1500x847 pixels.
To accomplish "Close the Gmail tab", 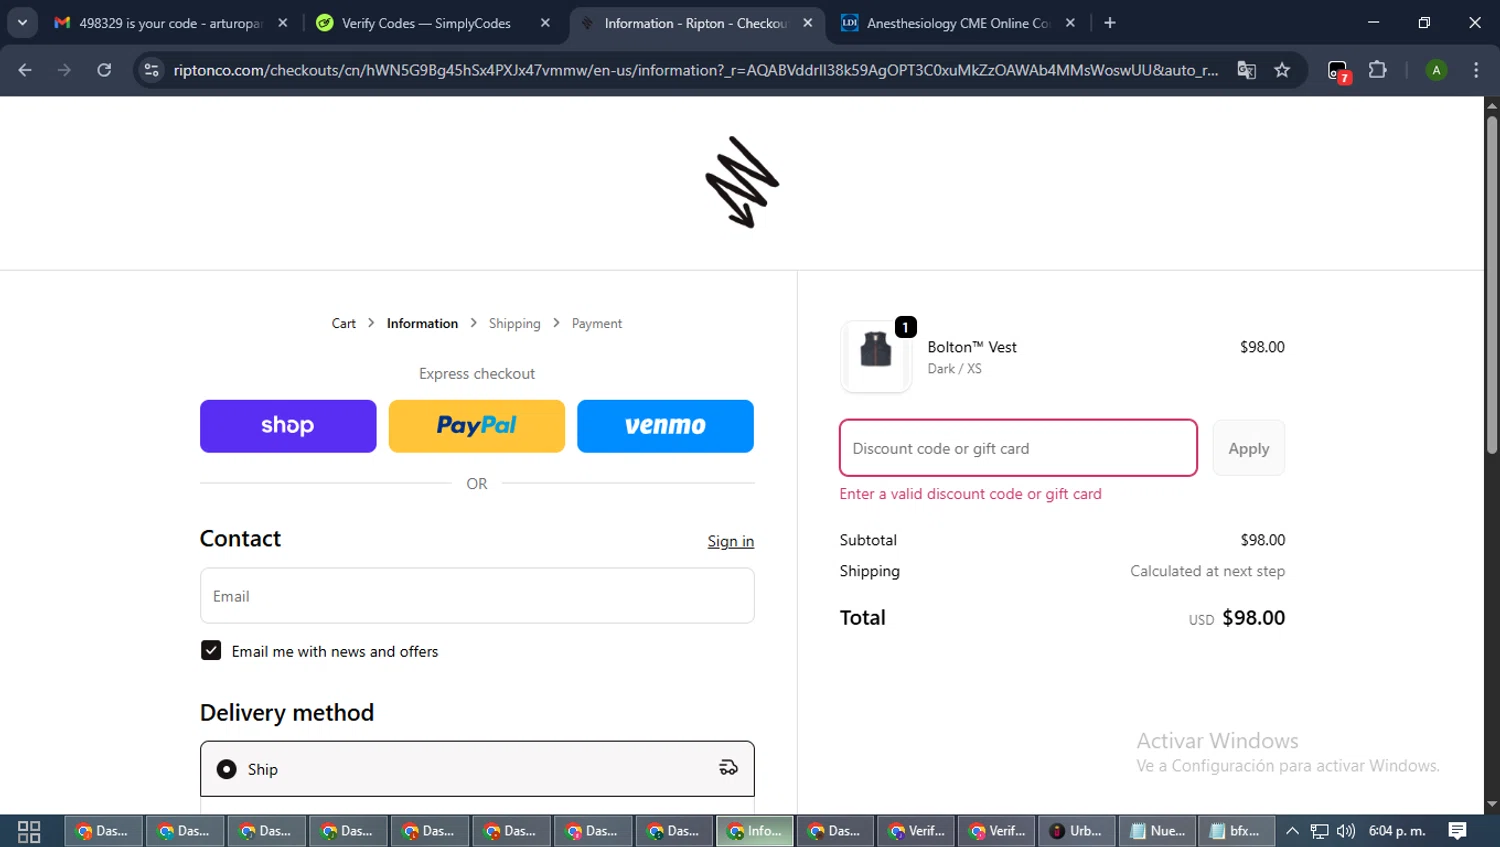I will (x=283, y=23).
